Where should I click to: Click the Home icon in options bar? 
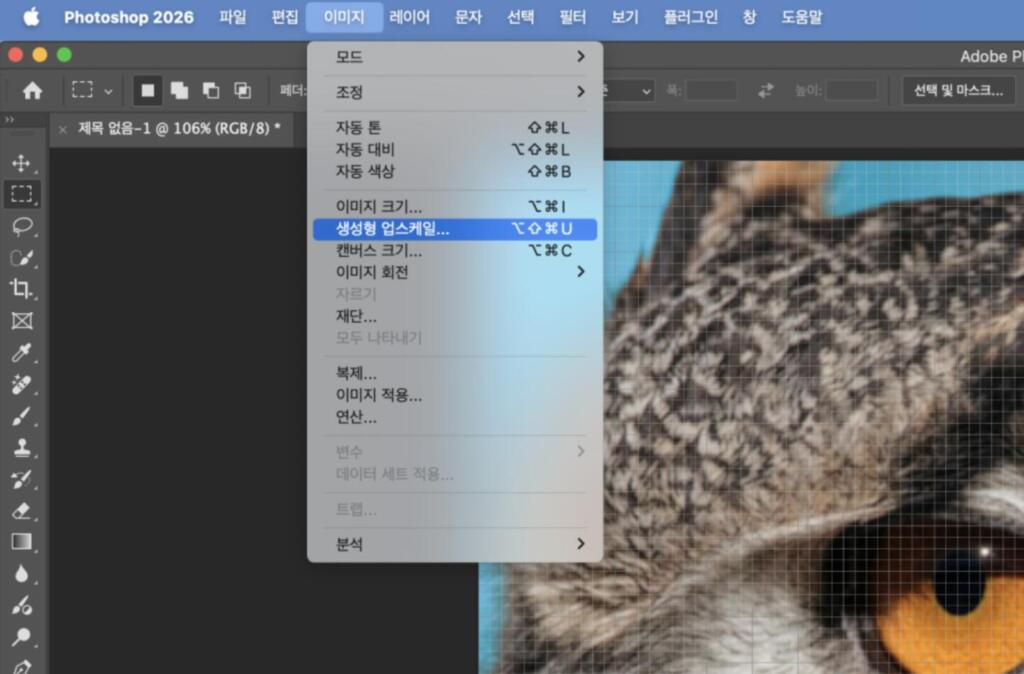click(x=32, y=91)
